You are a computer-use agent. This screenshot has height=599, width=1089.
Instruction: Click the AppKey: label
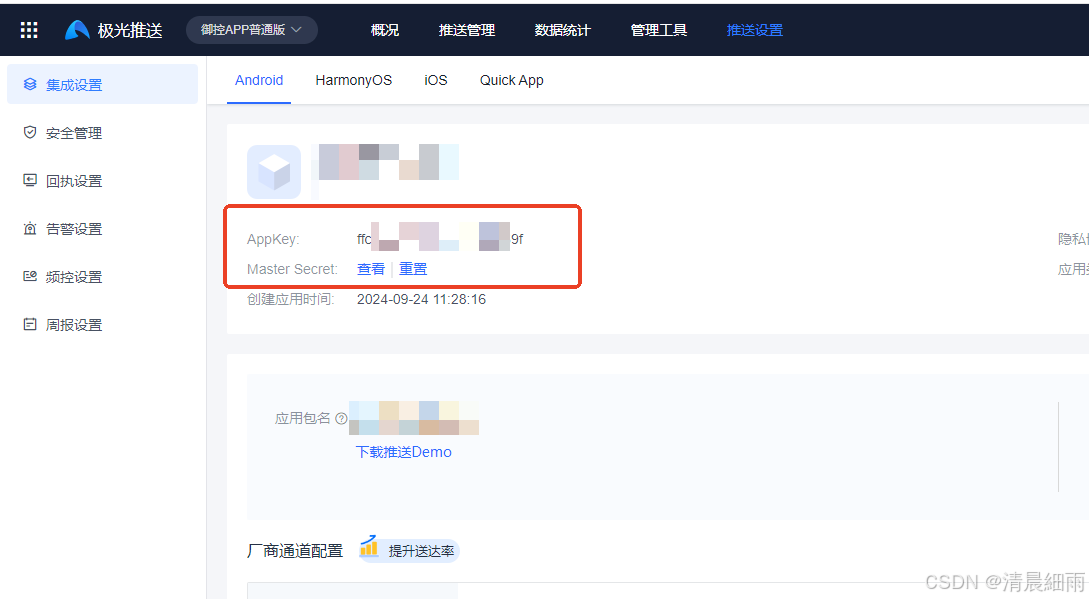[273, 239]
